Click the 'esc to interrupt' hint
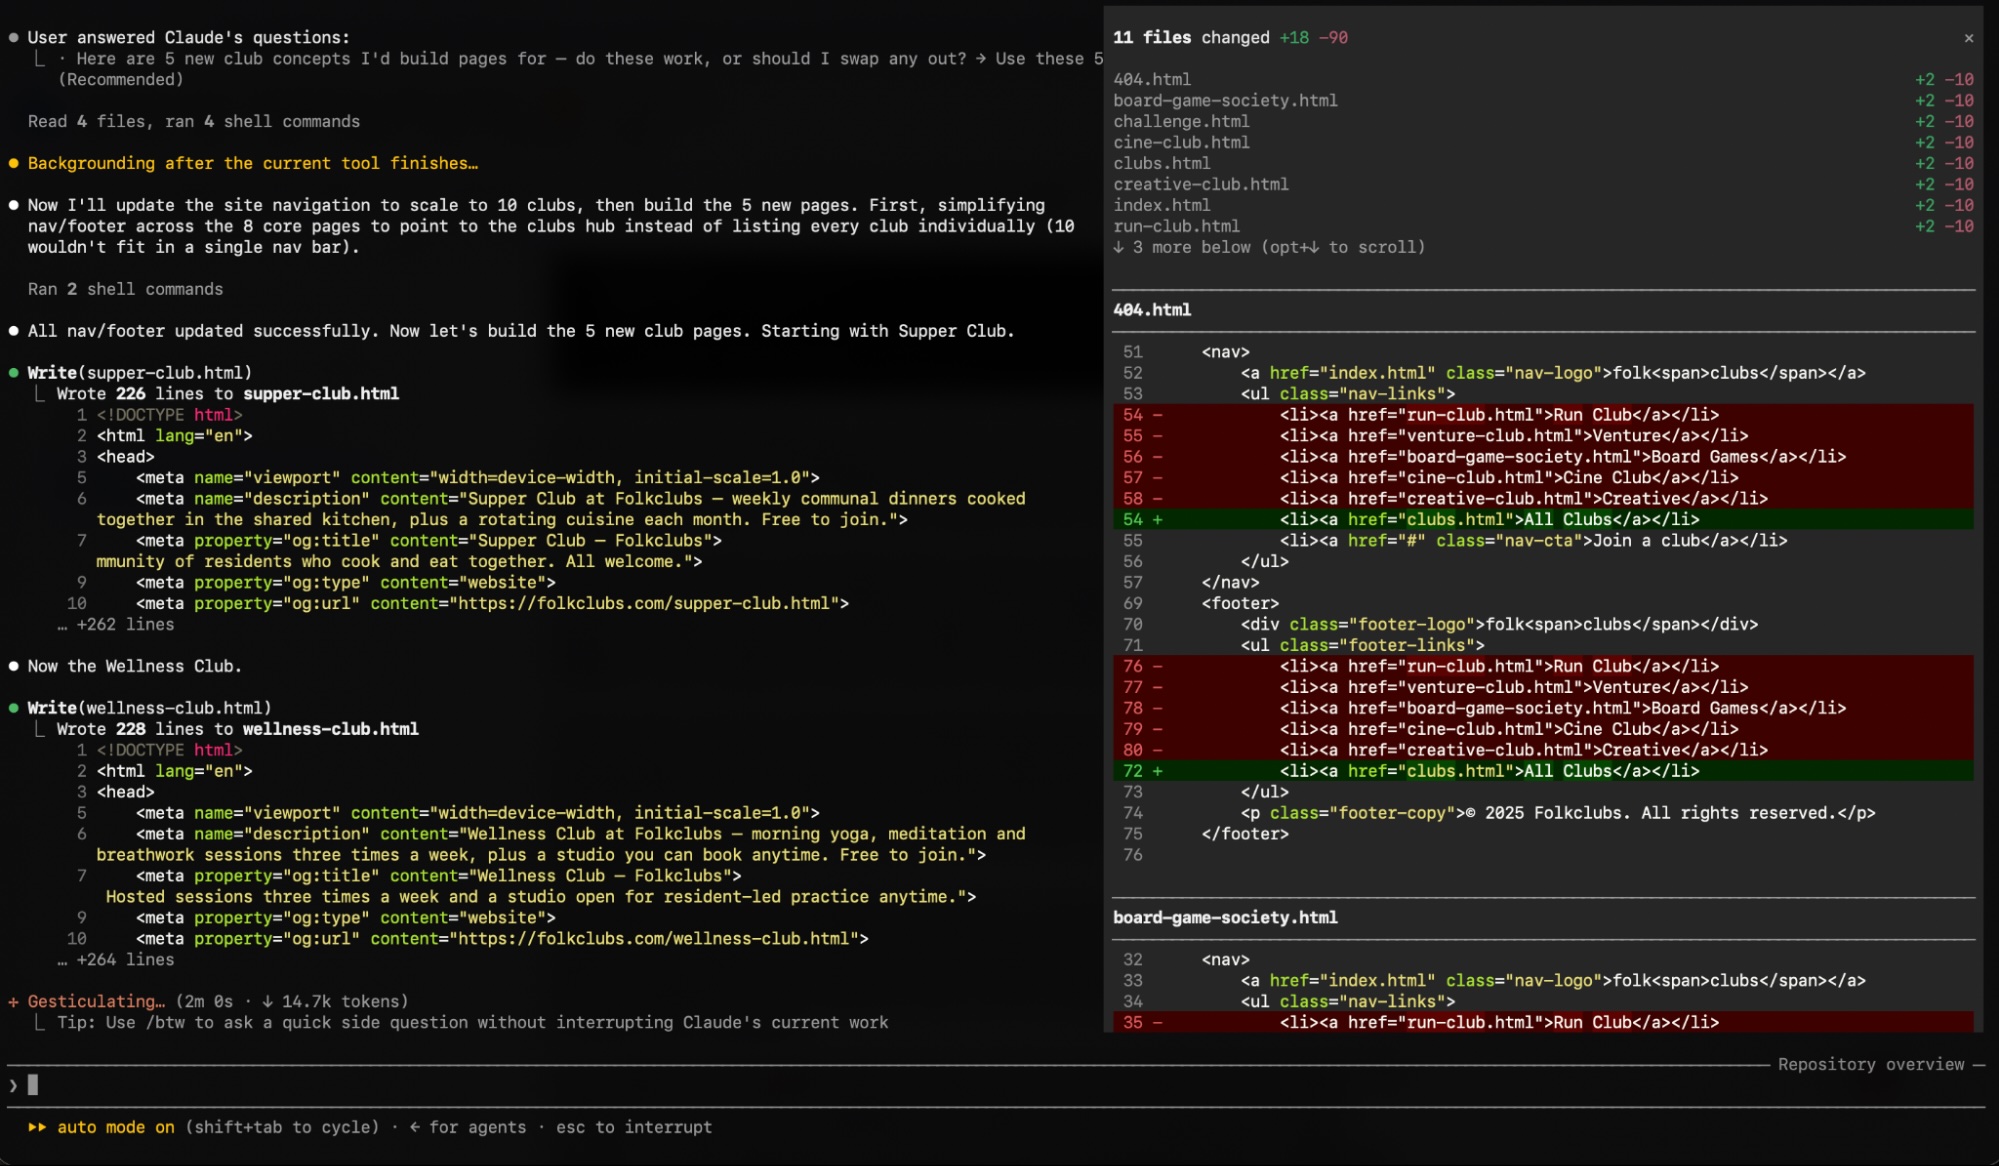1999x1166 pixels. pyautogui.click(x=634, y=1127)
